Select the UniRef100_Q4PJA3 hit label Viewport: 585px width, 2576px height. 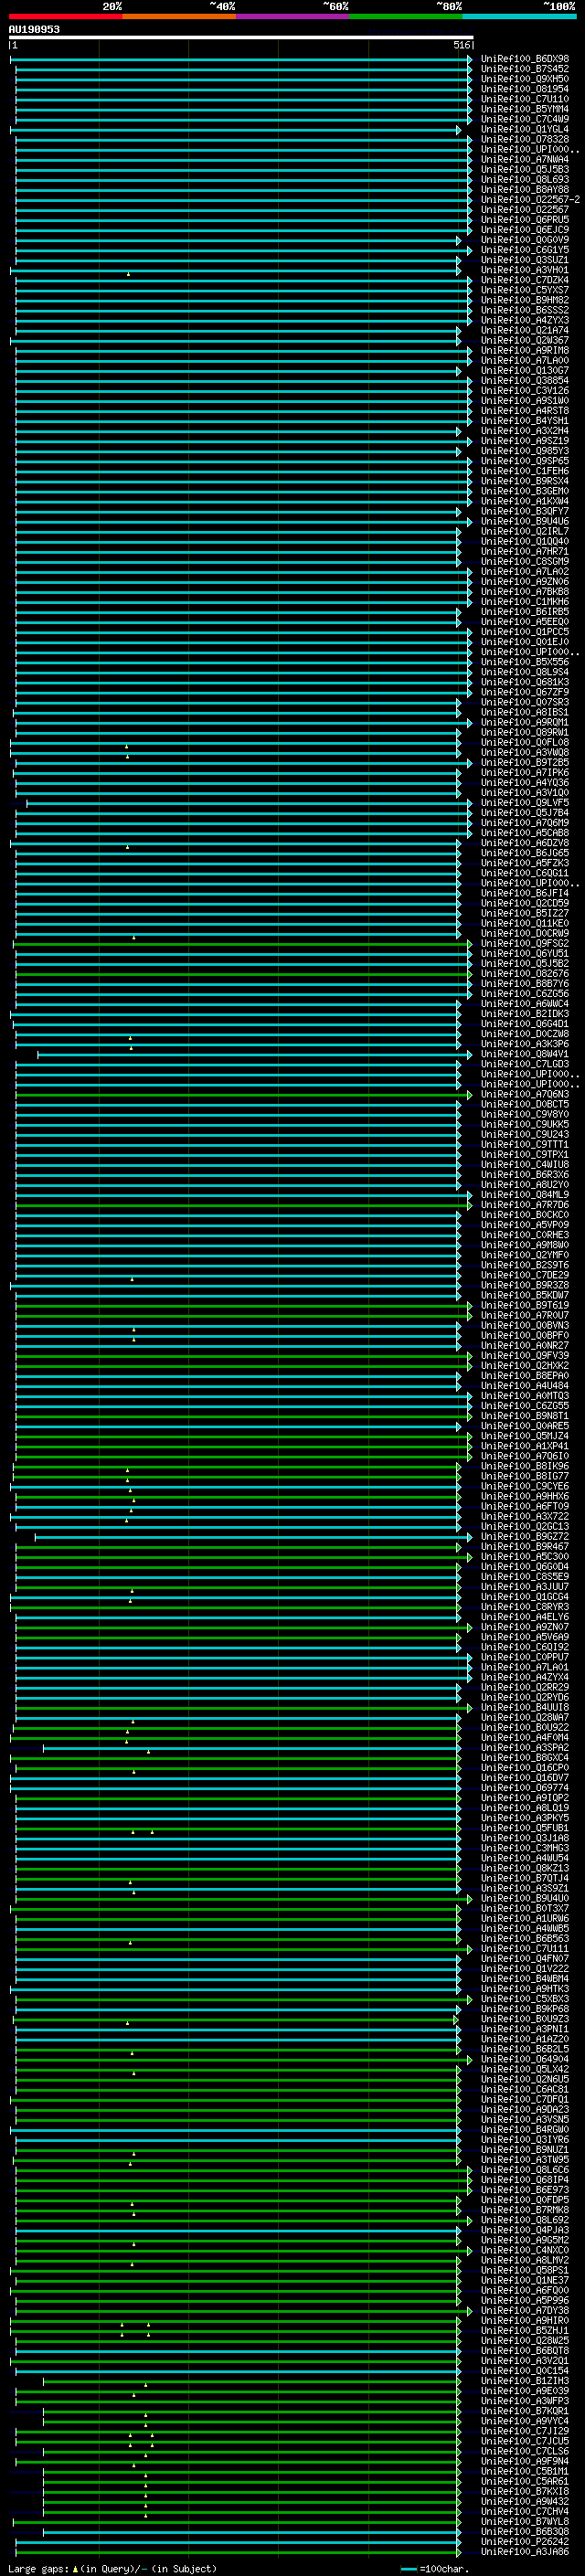tap(524, 2230)
